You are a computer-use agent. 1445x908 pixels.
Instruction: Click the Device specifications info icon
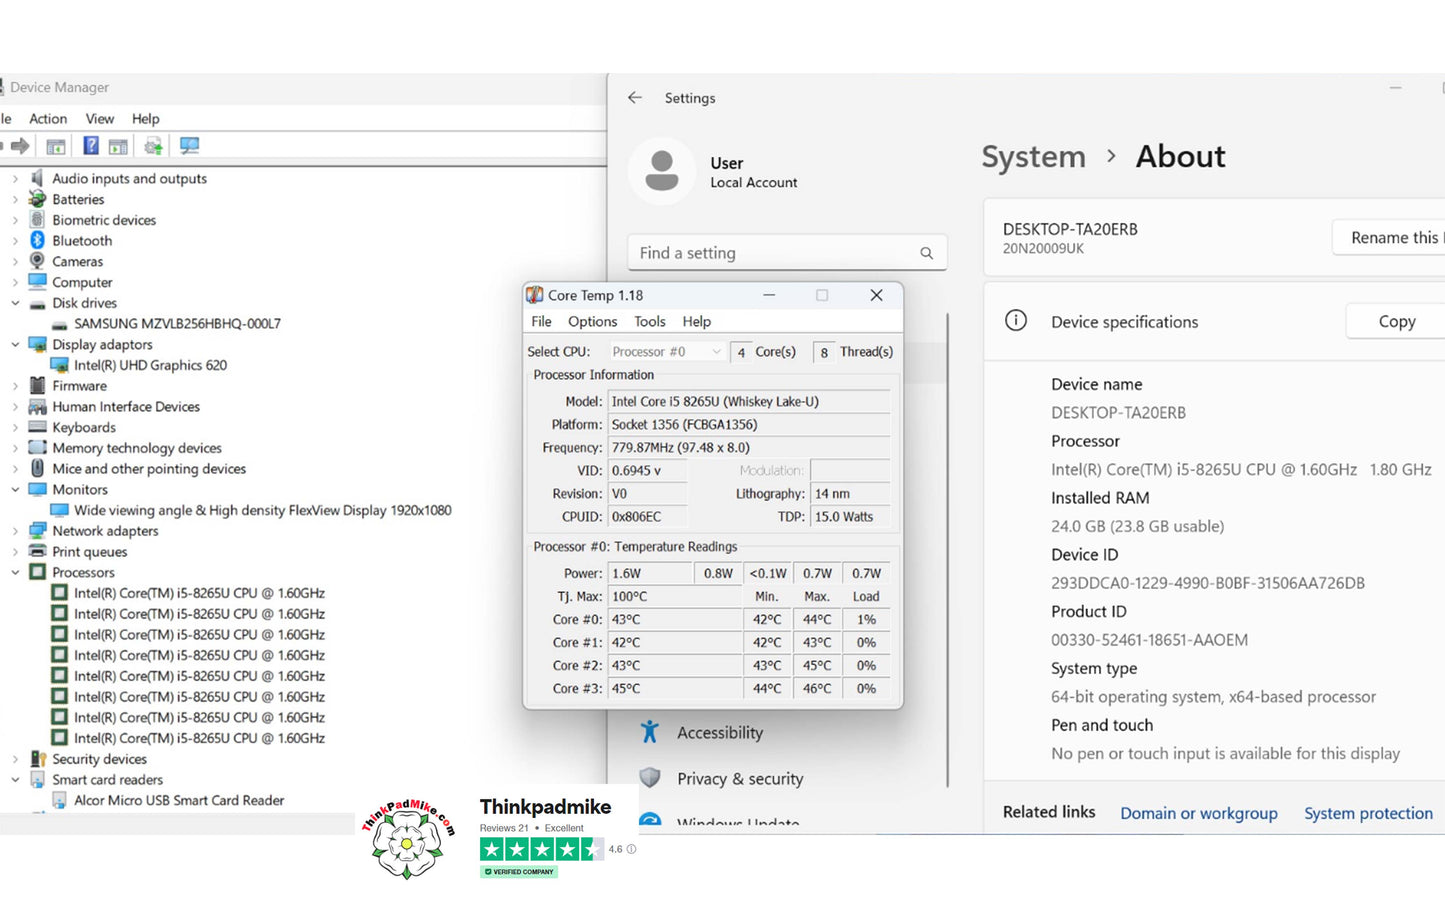pyautogui.click(x=1016, y=321)
